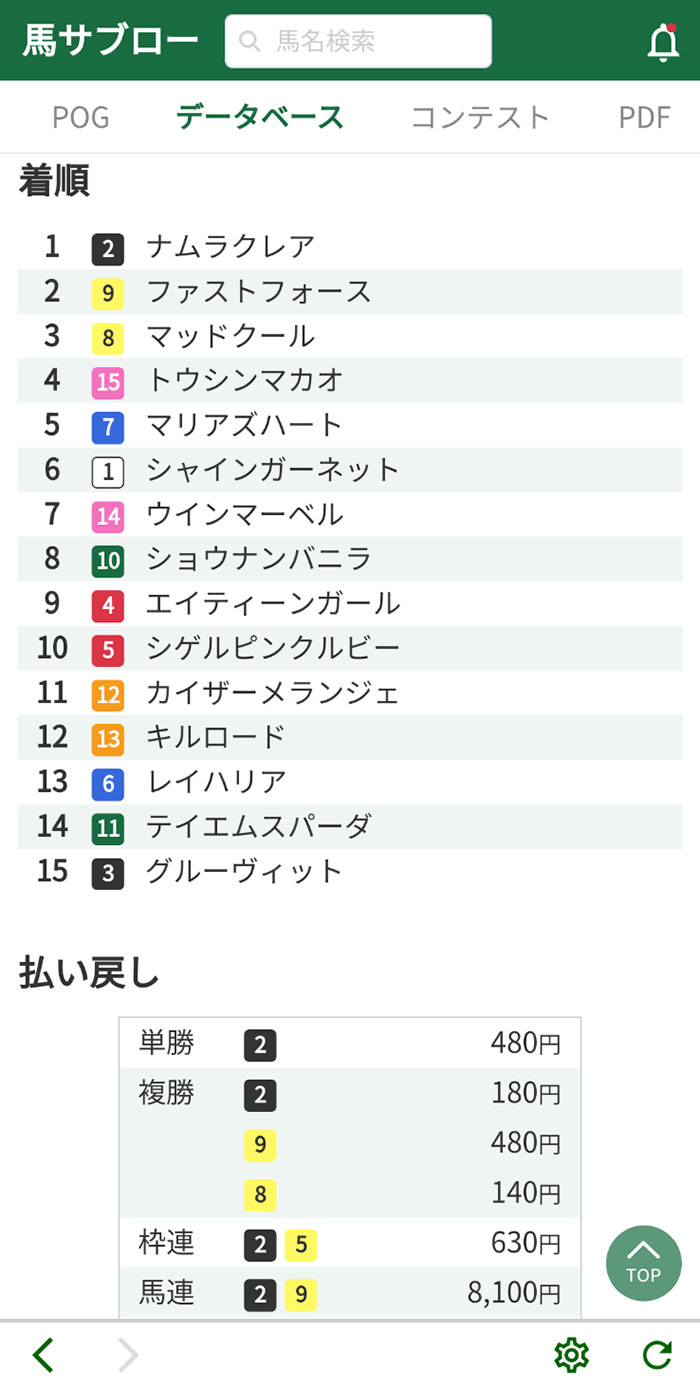
Task: Open the notifications bell
Action: coord(663,43)
